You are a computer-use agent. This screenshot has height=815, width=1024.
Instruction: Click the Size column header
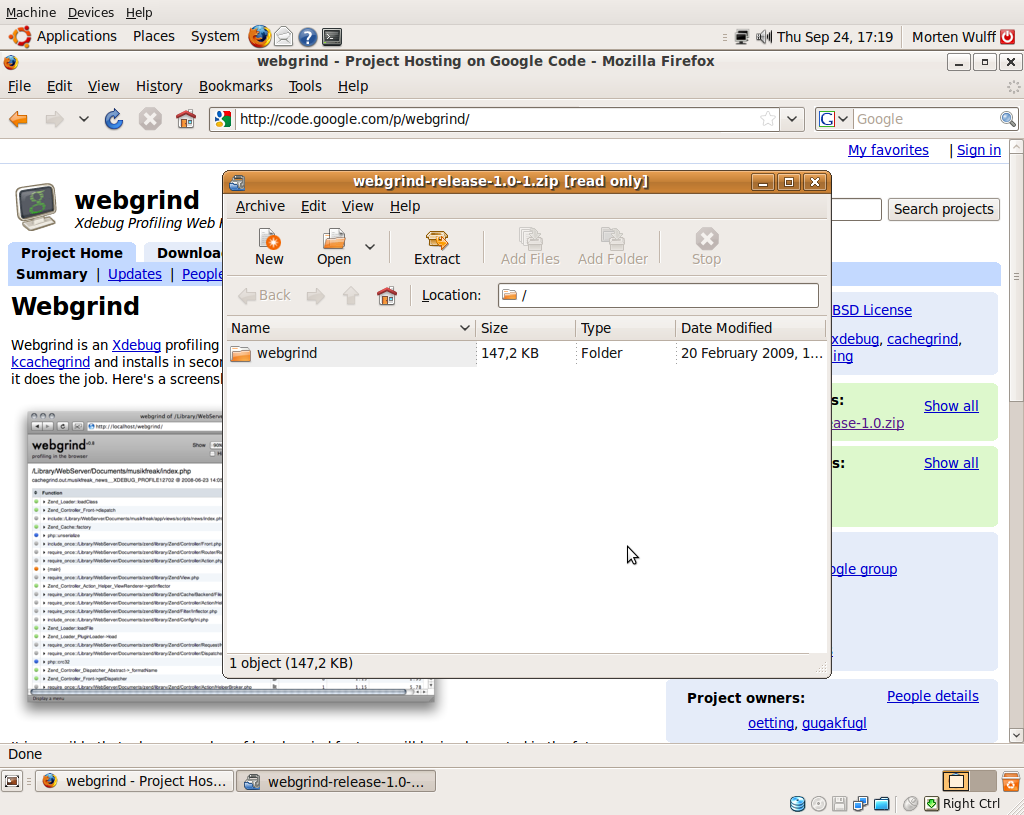pyautogui.click(x=526, y=328)
